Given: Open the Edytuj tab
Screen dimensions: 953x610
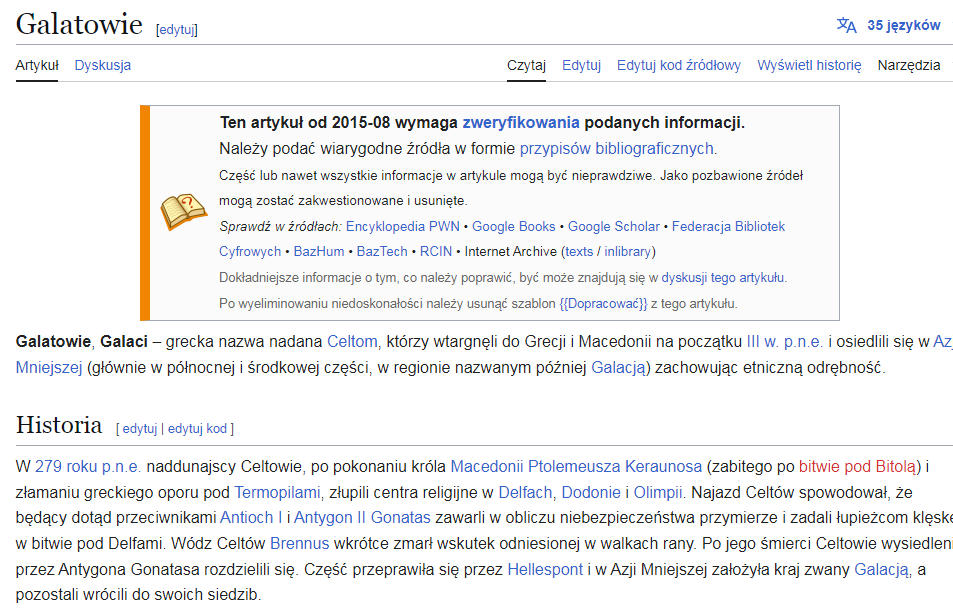Looking at the screenshot, I should pyautogui.click(x=581, y=65).
